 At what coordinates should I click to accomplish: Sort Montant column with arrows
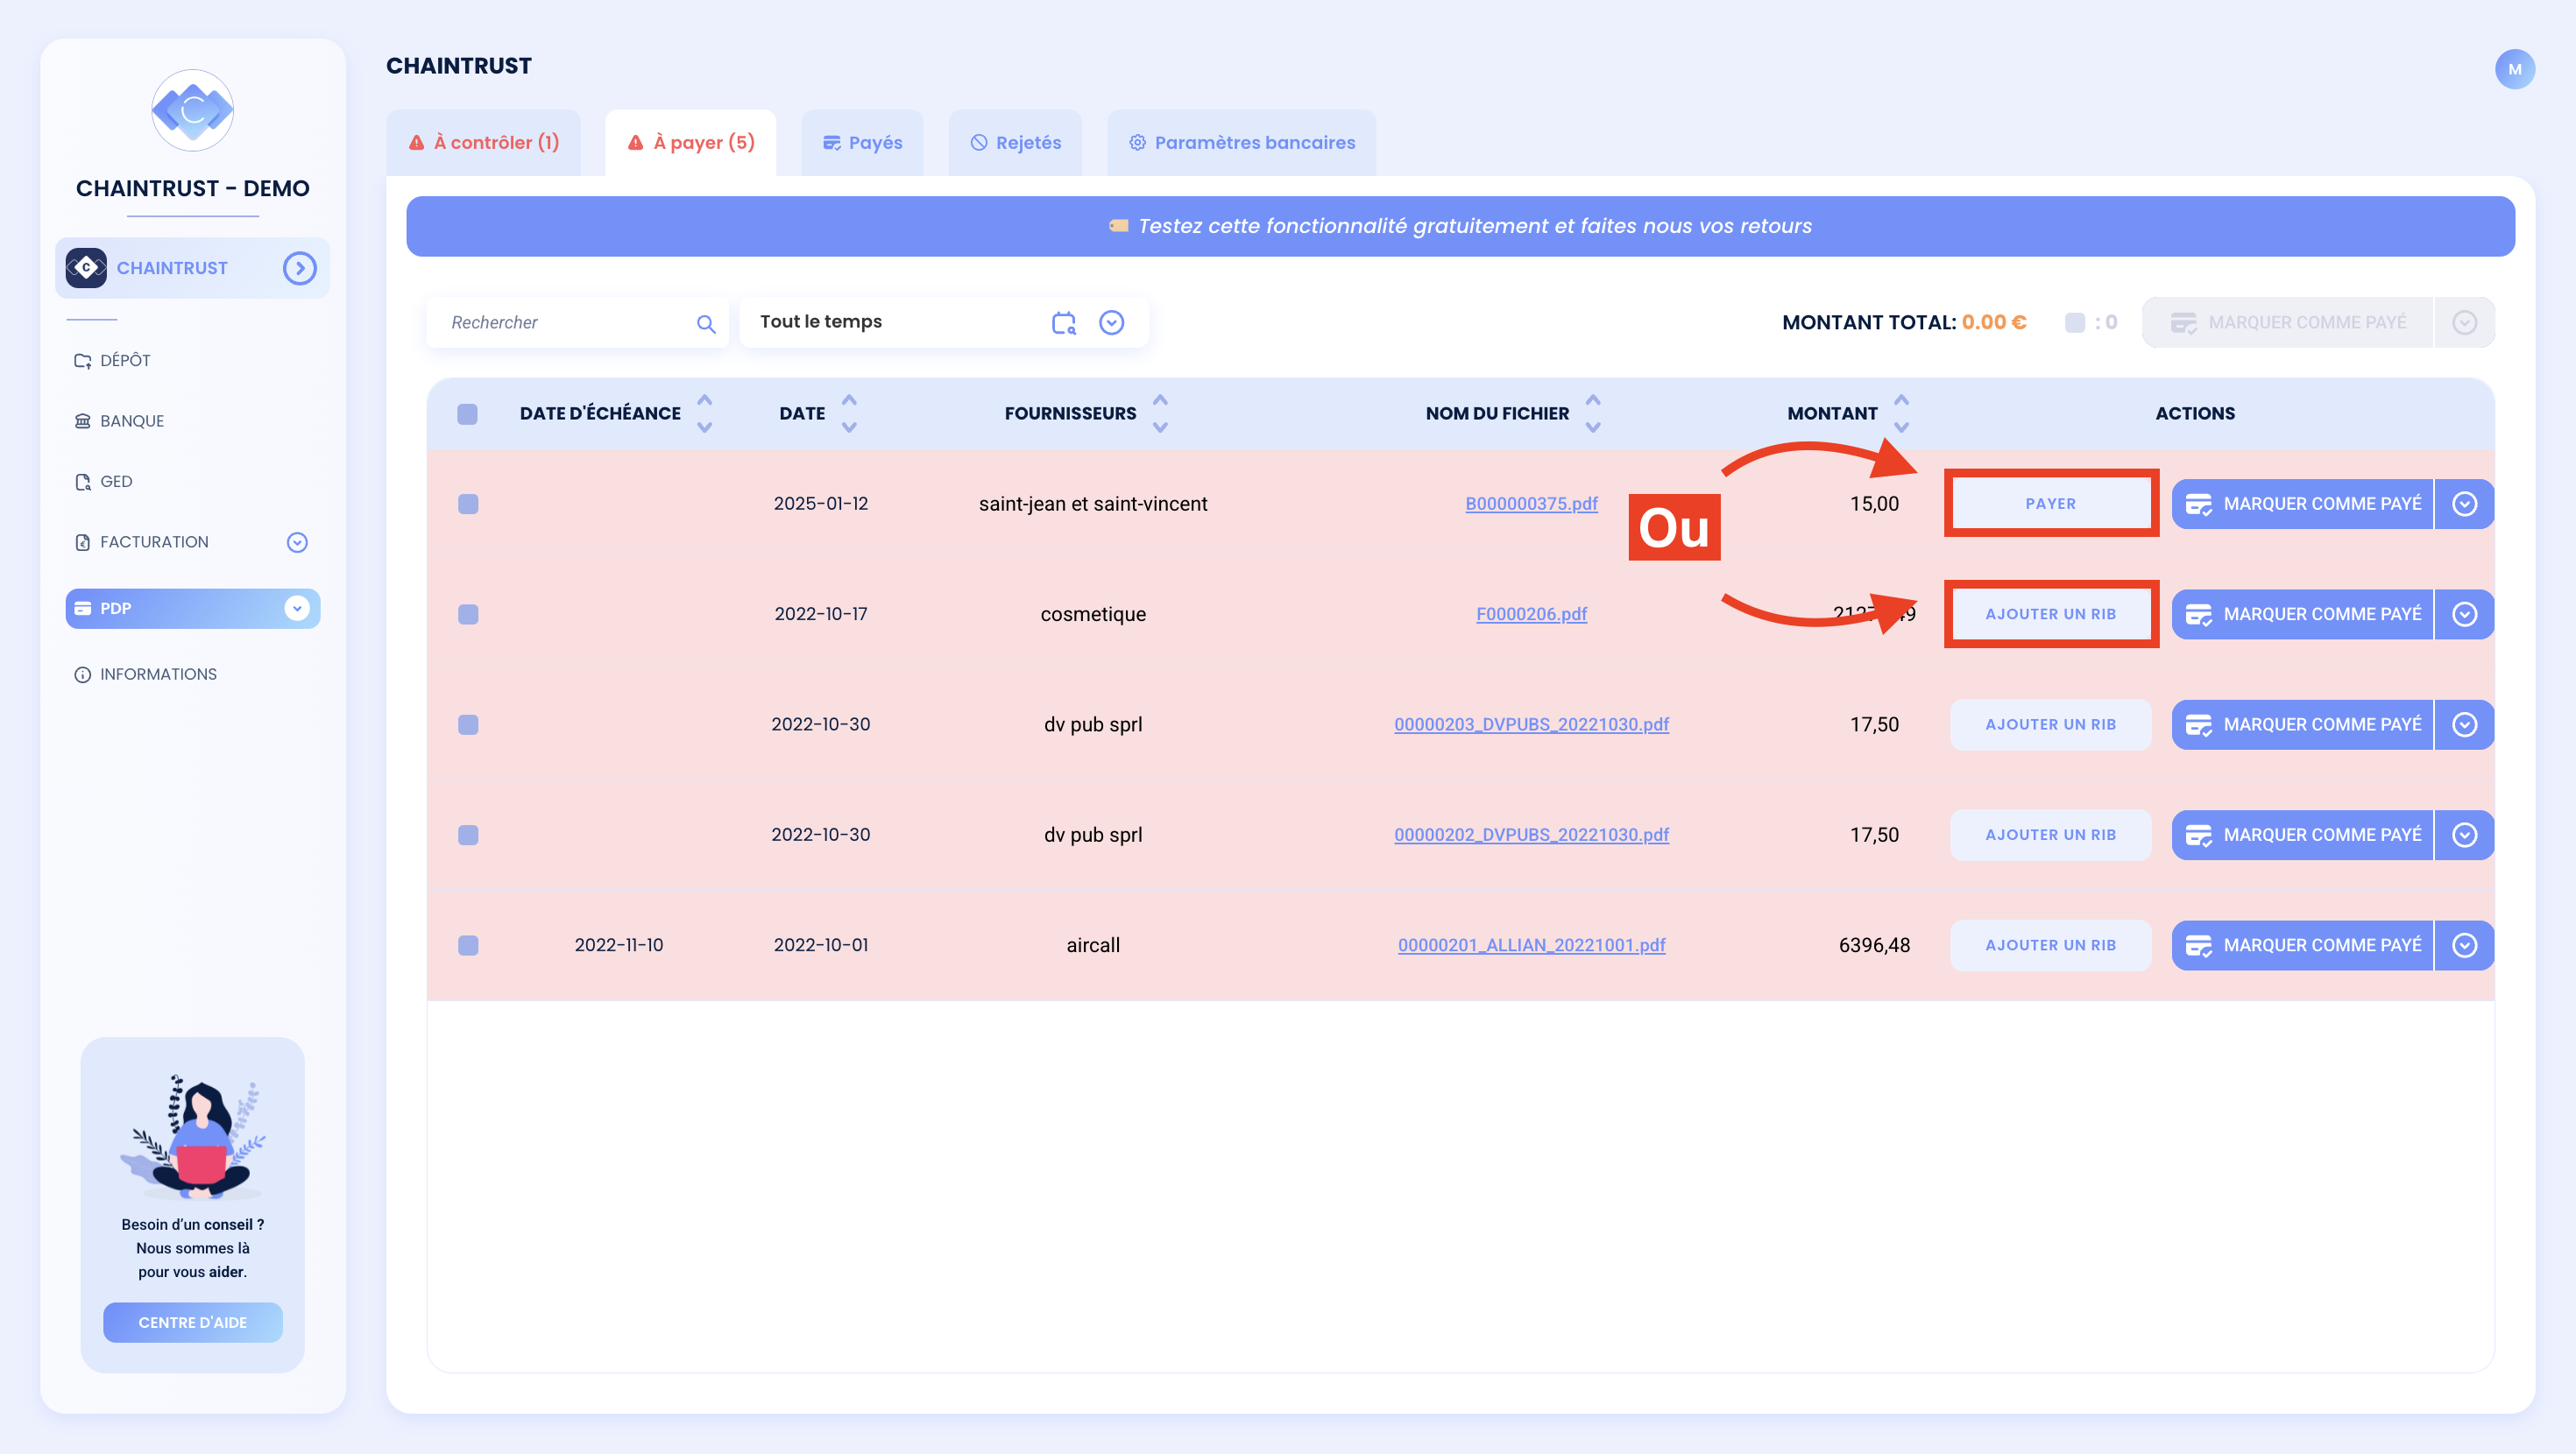coord(1901,413)
